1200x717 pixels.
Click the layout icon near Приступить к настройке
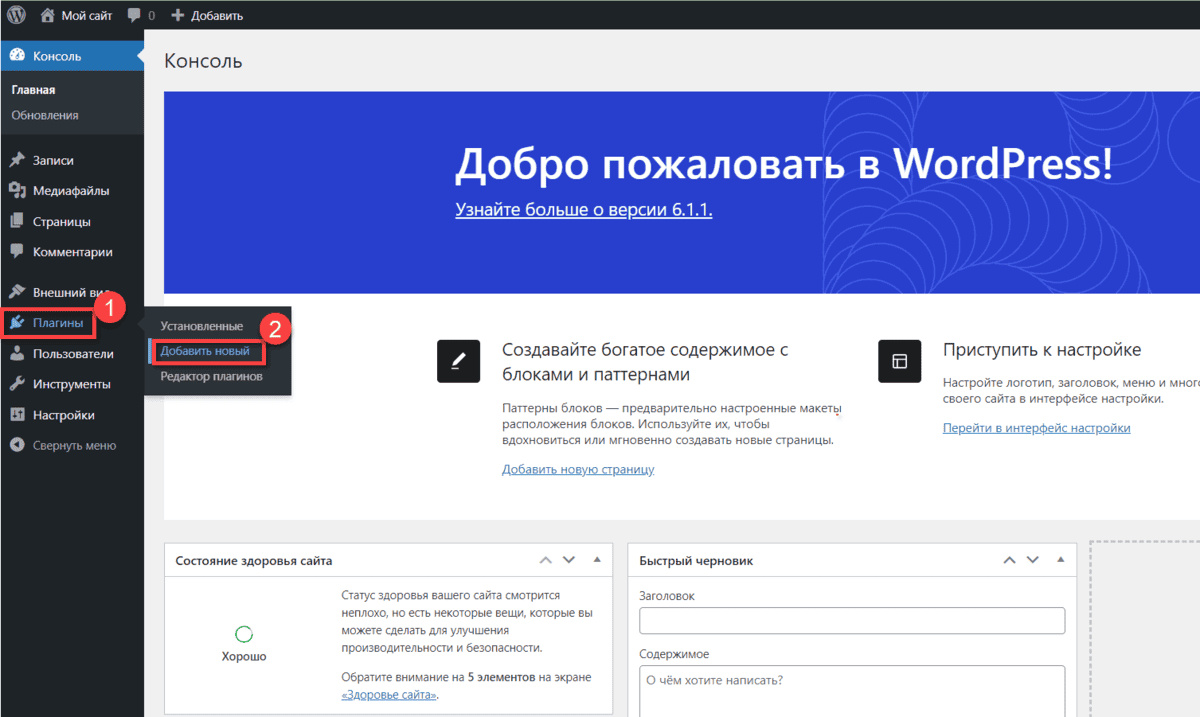pos(899,361)
